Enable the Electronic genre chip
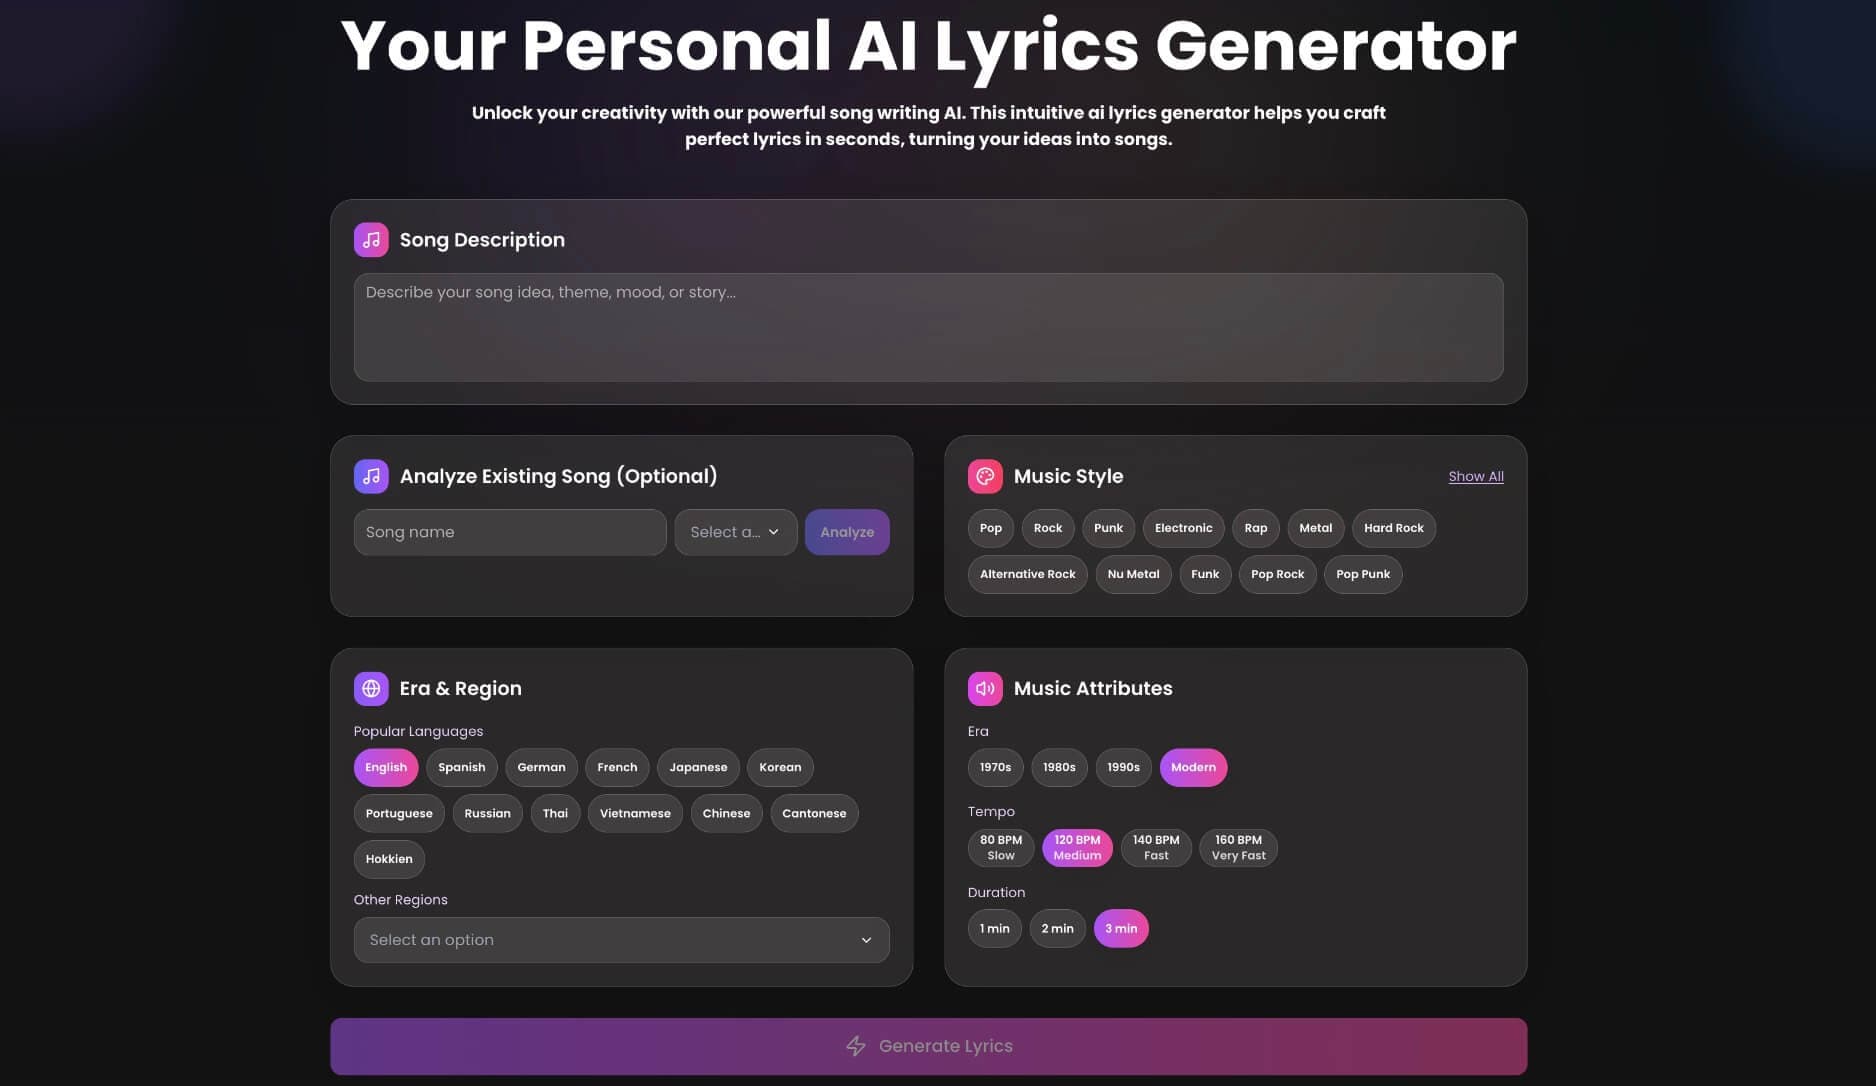 (x=1183, y=528)
